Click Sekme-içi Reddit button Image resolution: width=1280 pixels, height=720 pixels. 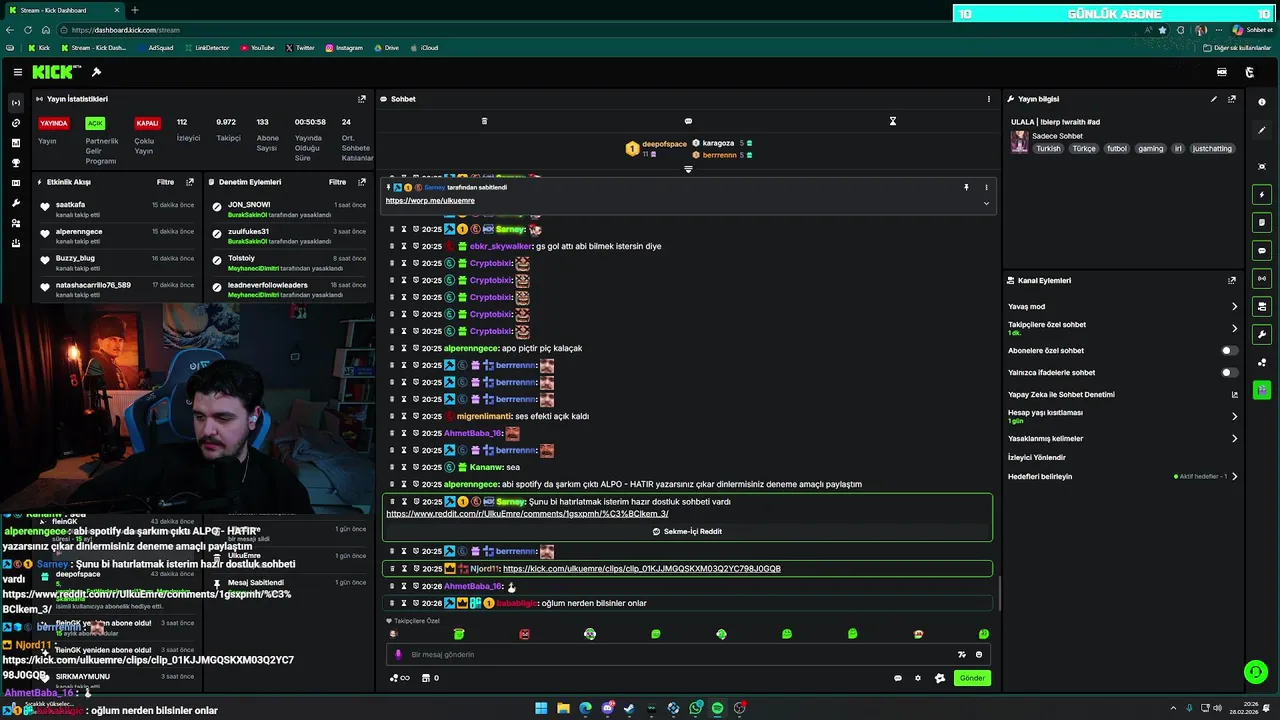tap(687, 532)
